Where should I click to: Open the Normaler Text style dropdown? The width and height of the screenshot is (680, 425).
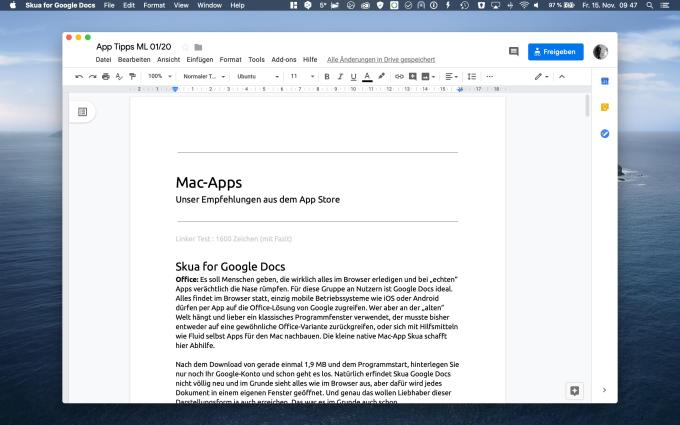(x=204, y=77)
